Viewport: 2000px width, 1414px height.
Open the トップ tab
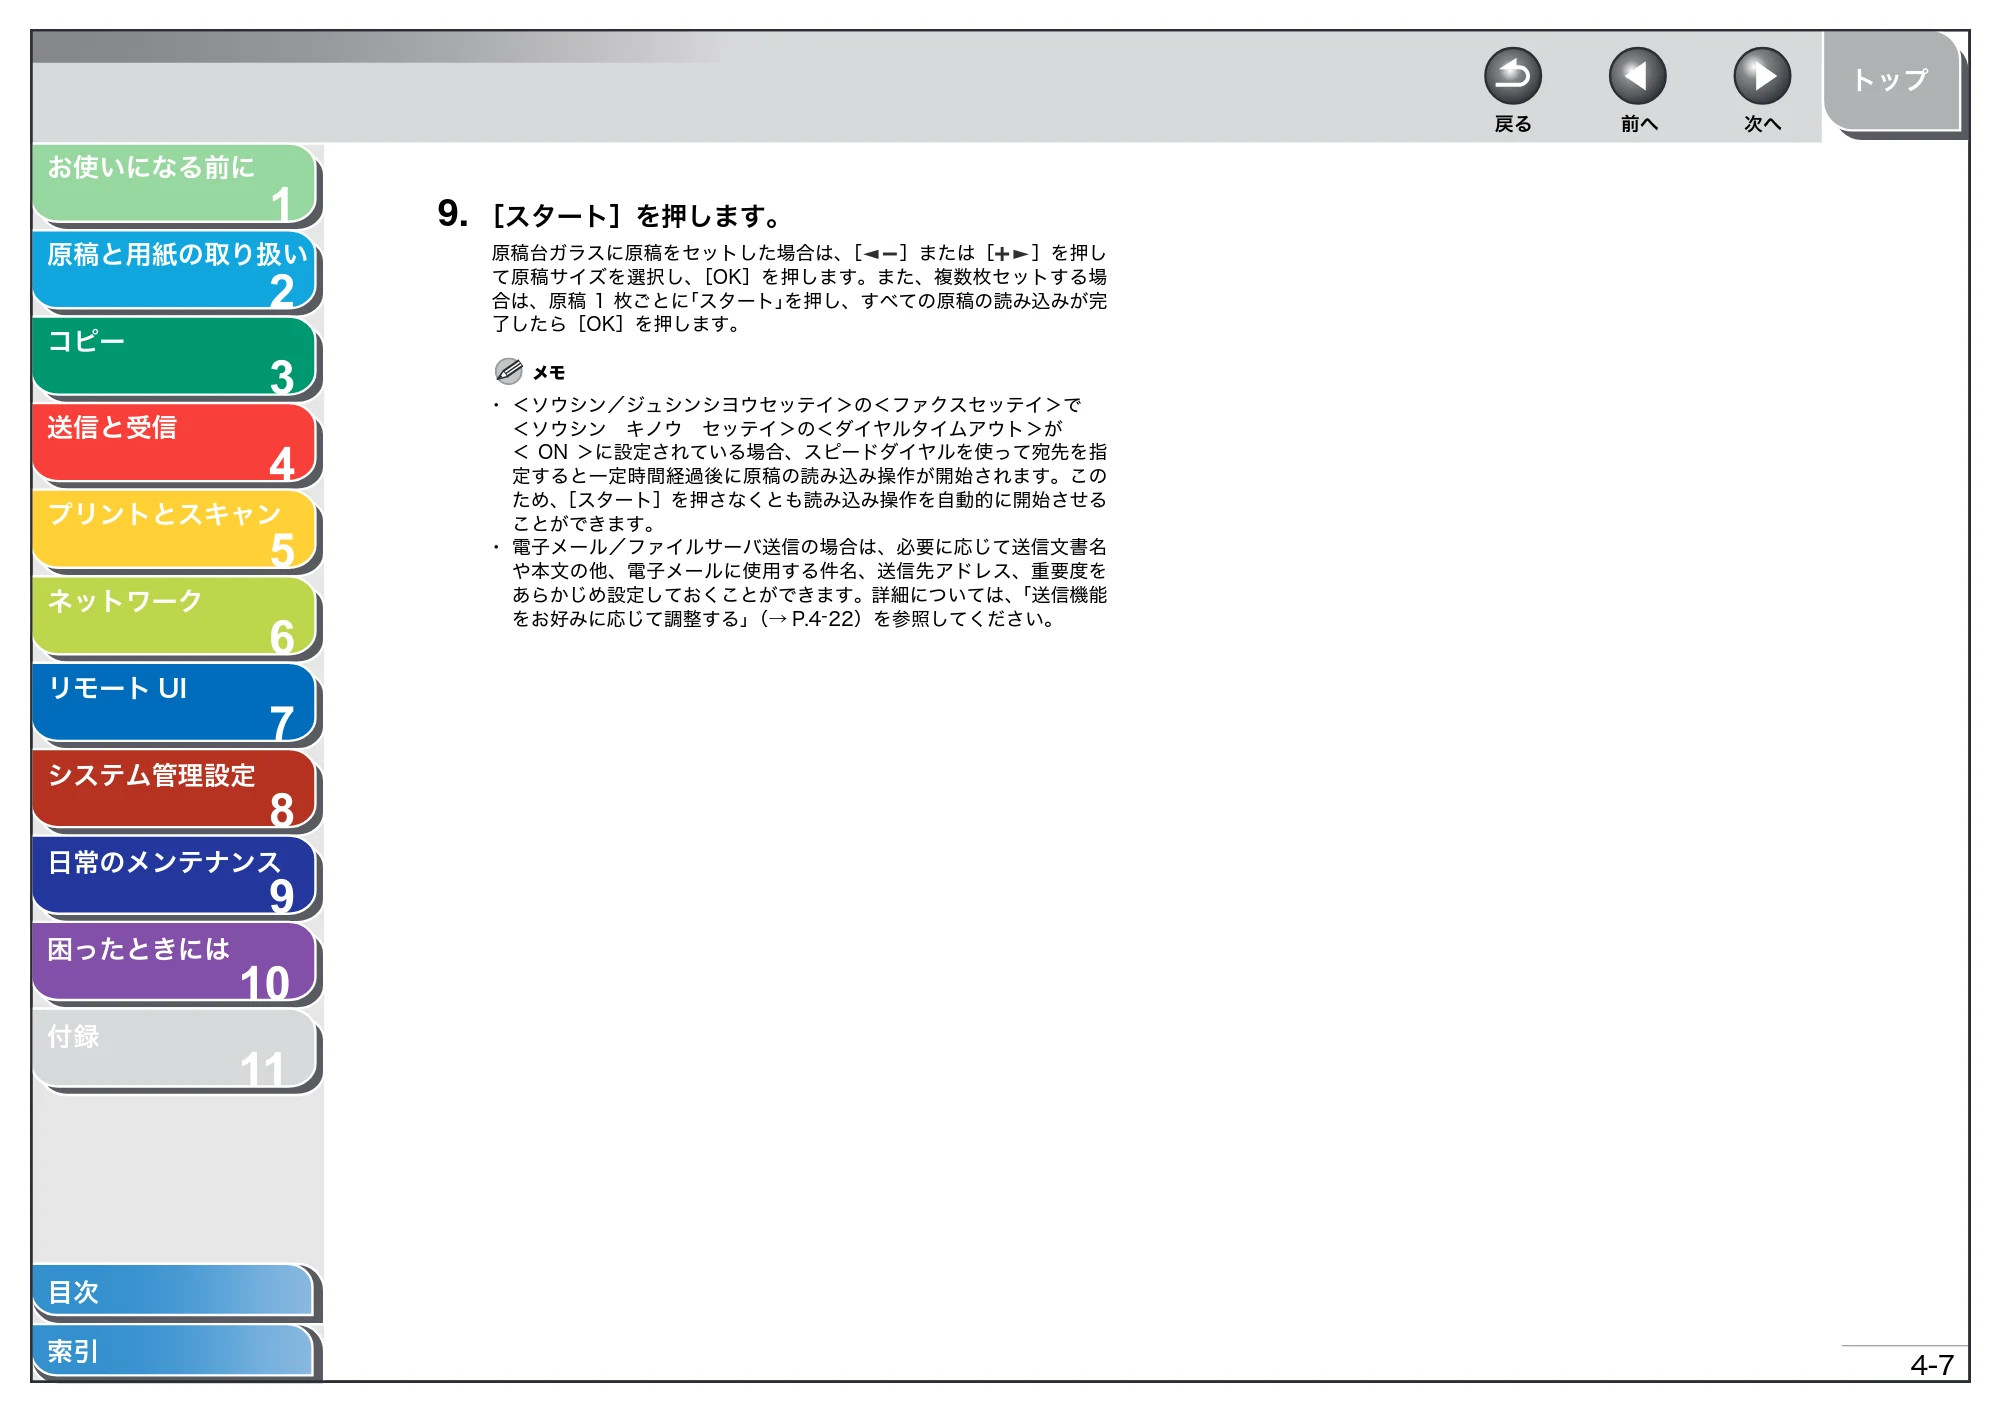click(x=1891, y=81)
